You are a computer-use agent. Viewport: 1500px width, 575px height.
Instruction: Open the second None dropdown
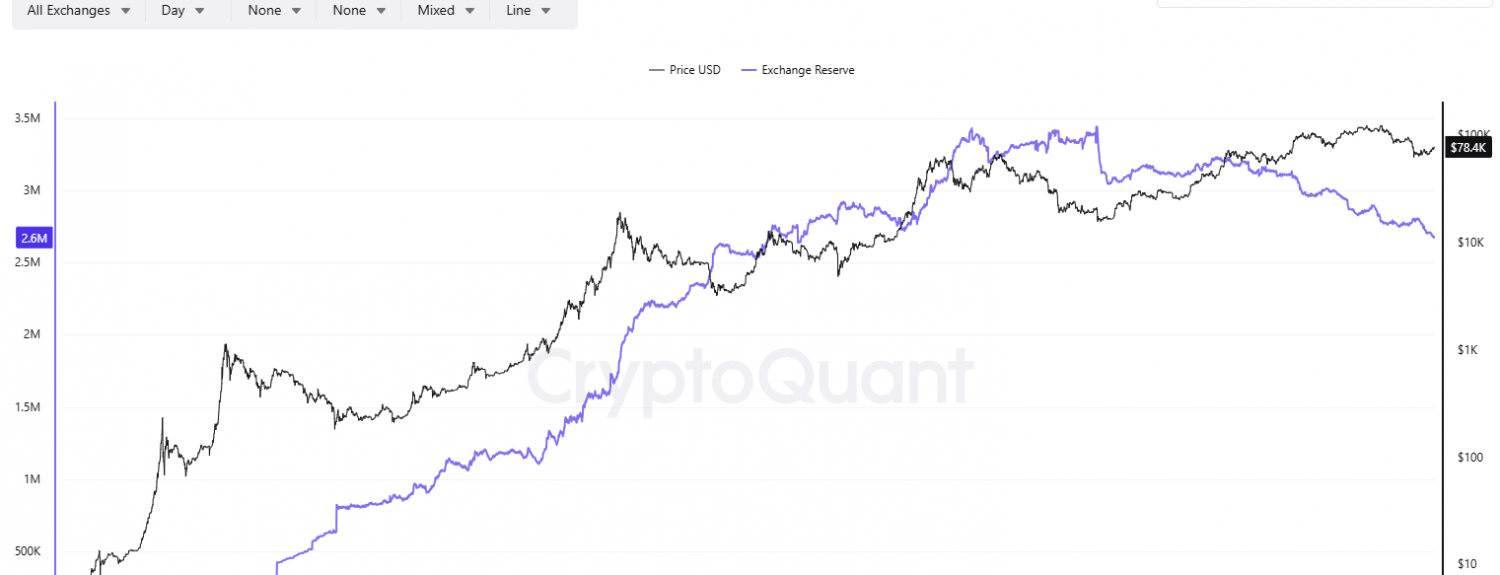[358, 11]
